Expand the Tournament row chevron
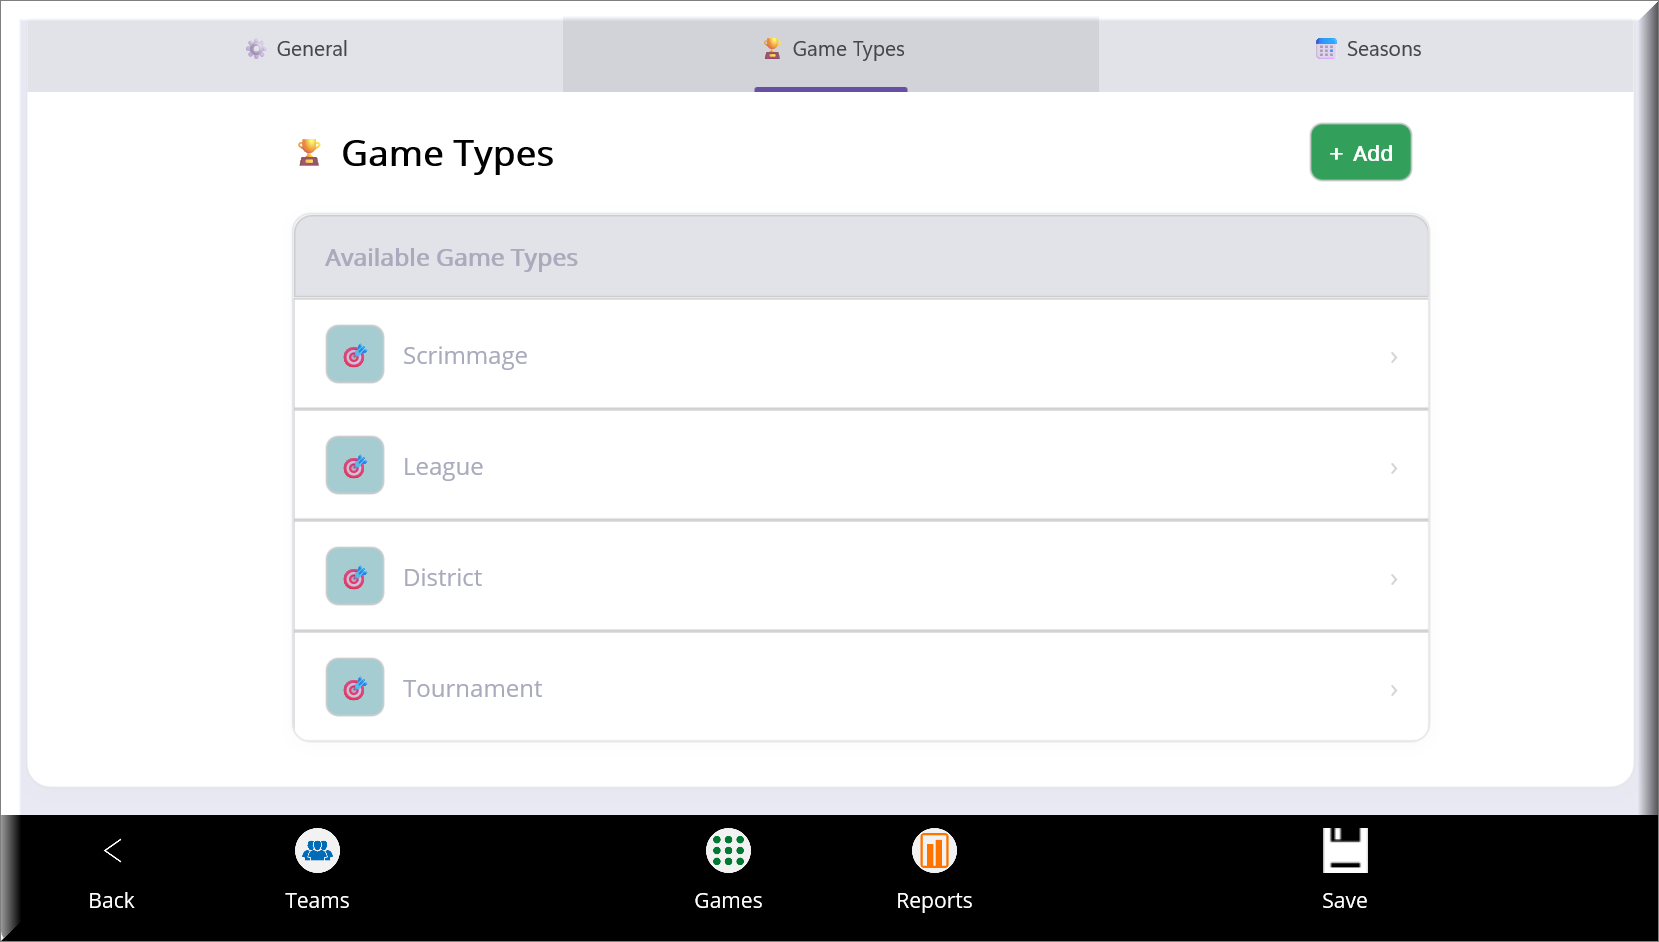This screenshot has height=942, width=1659. coord(1393,690)
